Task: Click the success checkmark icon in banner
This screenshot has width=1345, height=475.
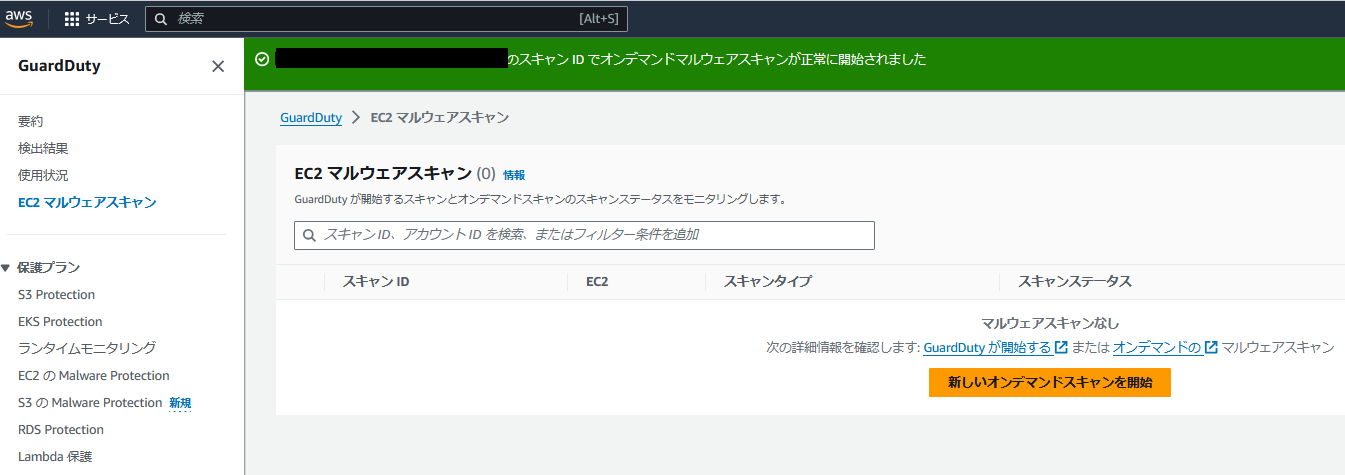Action: tap(262, 60)
